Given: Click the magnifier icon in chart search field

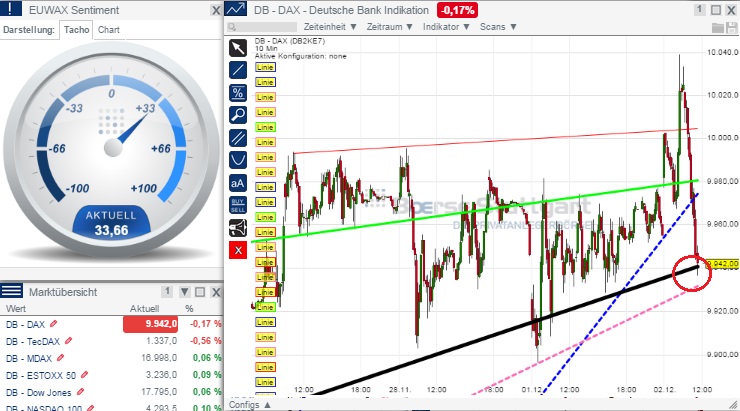Looking at the screenshot, I should (232, 27).
